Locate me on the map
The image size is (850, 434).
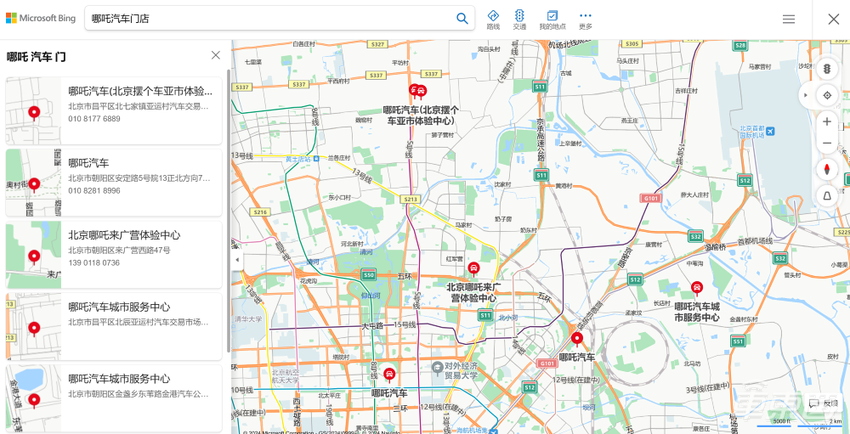click(x=827, y=95)
